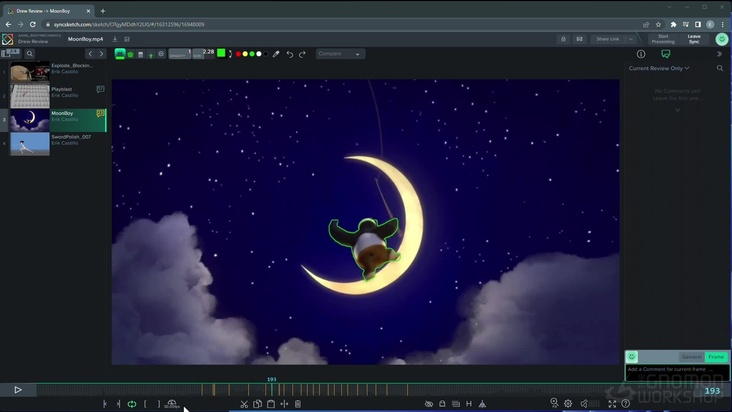732x412 pixels.
Task: Click the fullscreen icon in bottom toolbar
Action: tap(612, 404)
